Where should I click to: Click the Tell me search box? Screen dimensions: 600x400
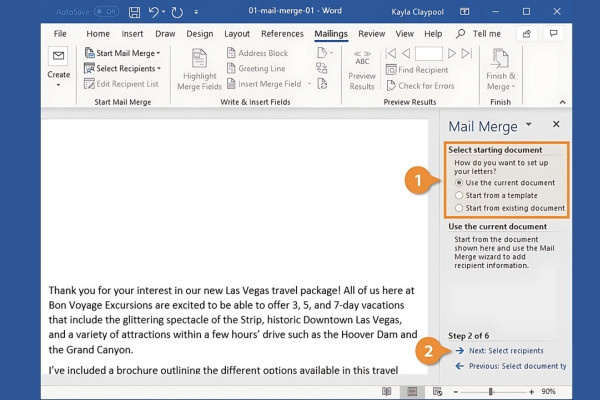[478, 34]
